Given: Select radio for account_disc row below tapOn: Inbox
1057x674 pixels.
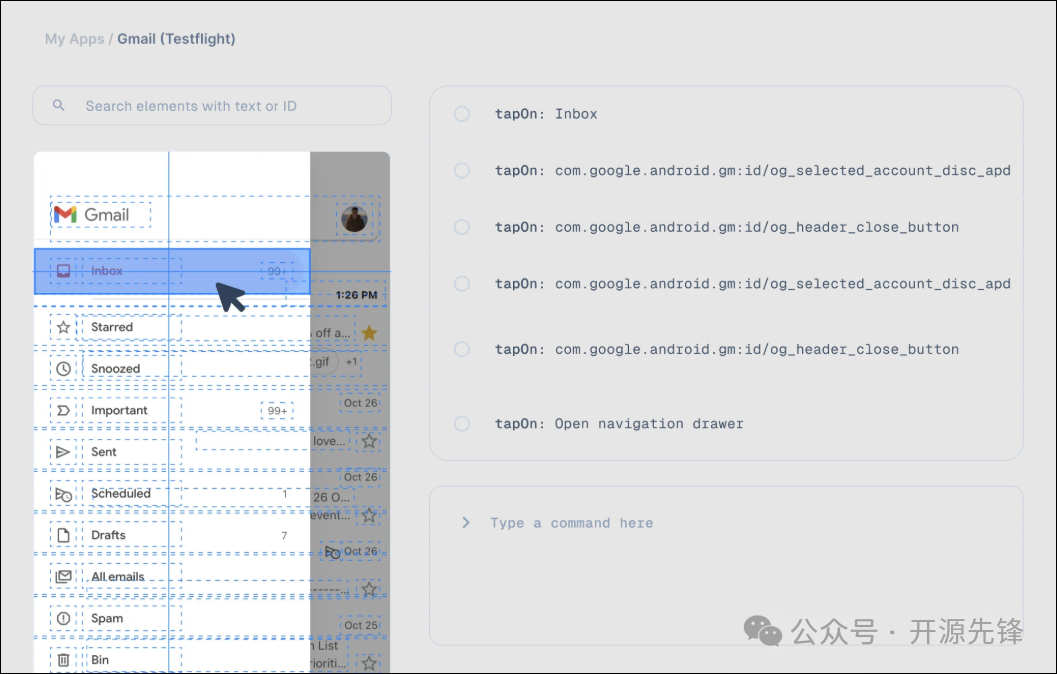Looking at the screenshot, I should [x=462, y=170].
